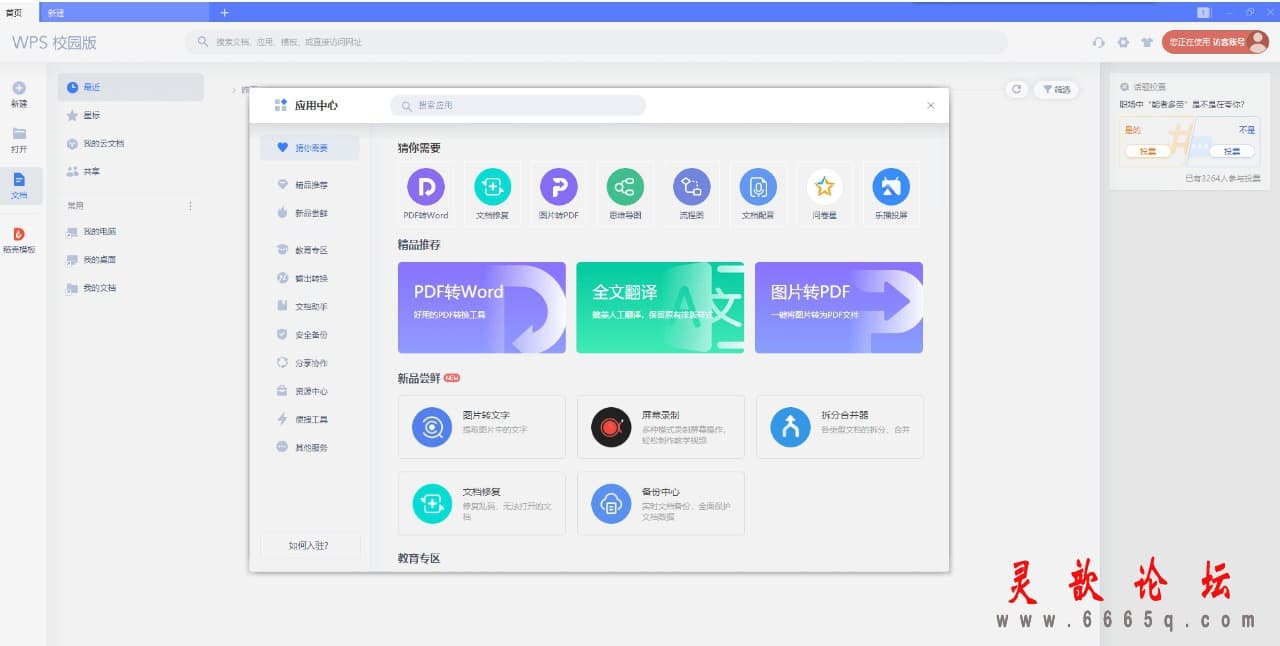The image size is (1280, 646).
Task: Open the 图片转文字 card
Action: point(481,427)
